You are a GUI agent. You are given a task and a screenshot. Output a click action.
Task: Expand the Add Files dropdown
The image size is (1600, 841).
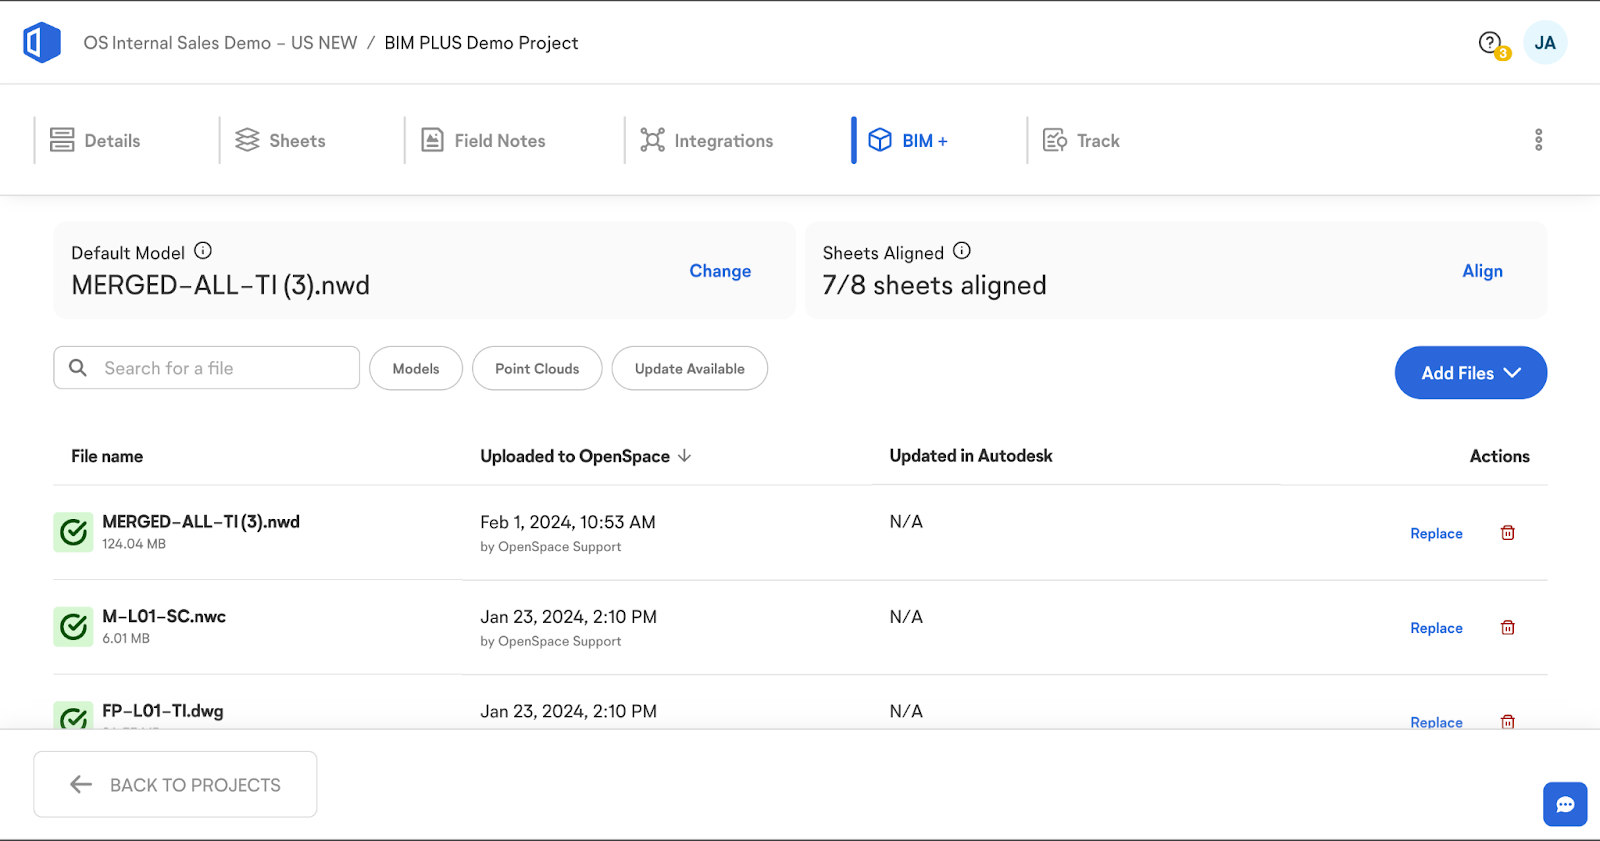(1470, 373)
